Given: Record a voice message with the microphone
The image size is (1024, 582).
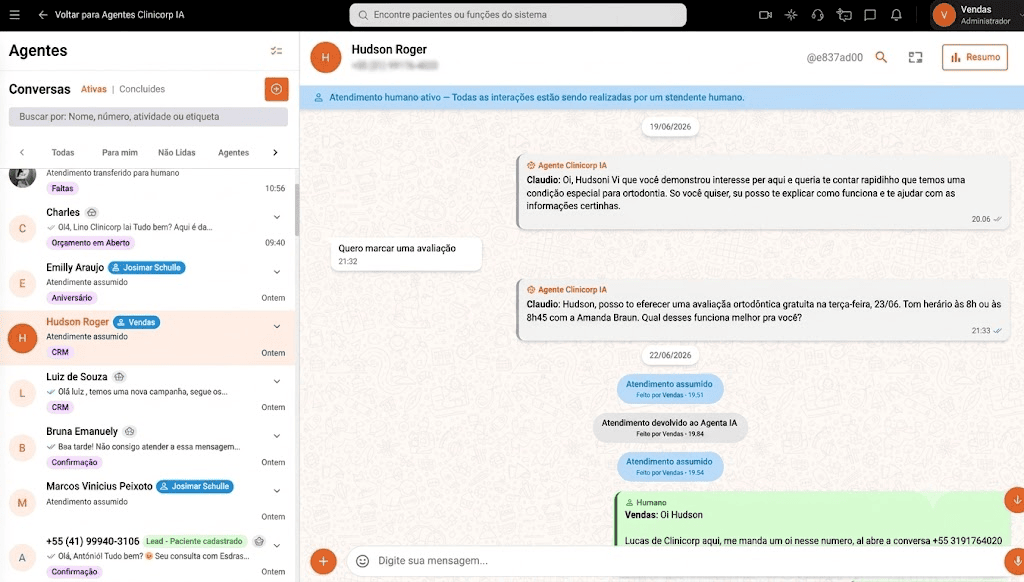Looking at the screenshot, I should (1015, 561).
